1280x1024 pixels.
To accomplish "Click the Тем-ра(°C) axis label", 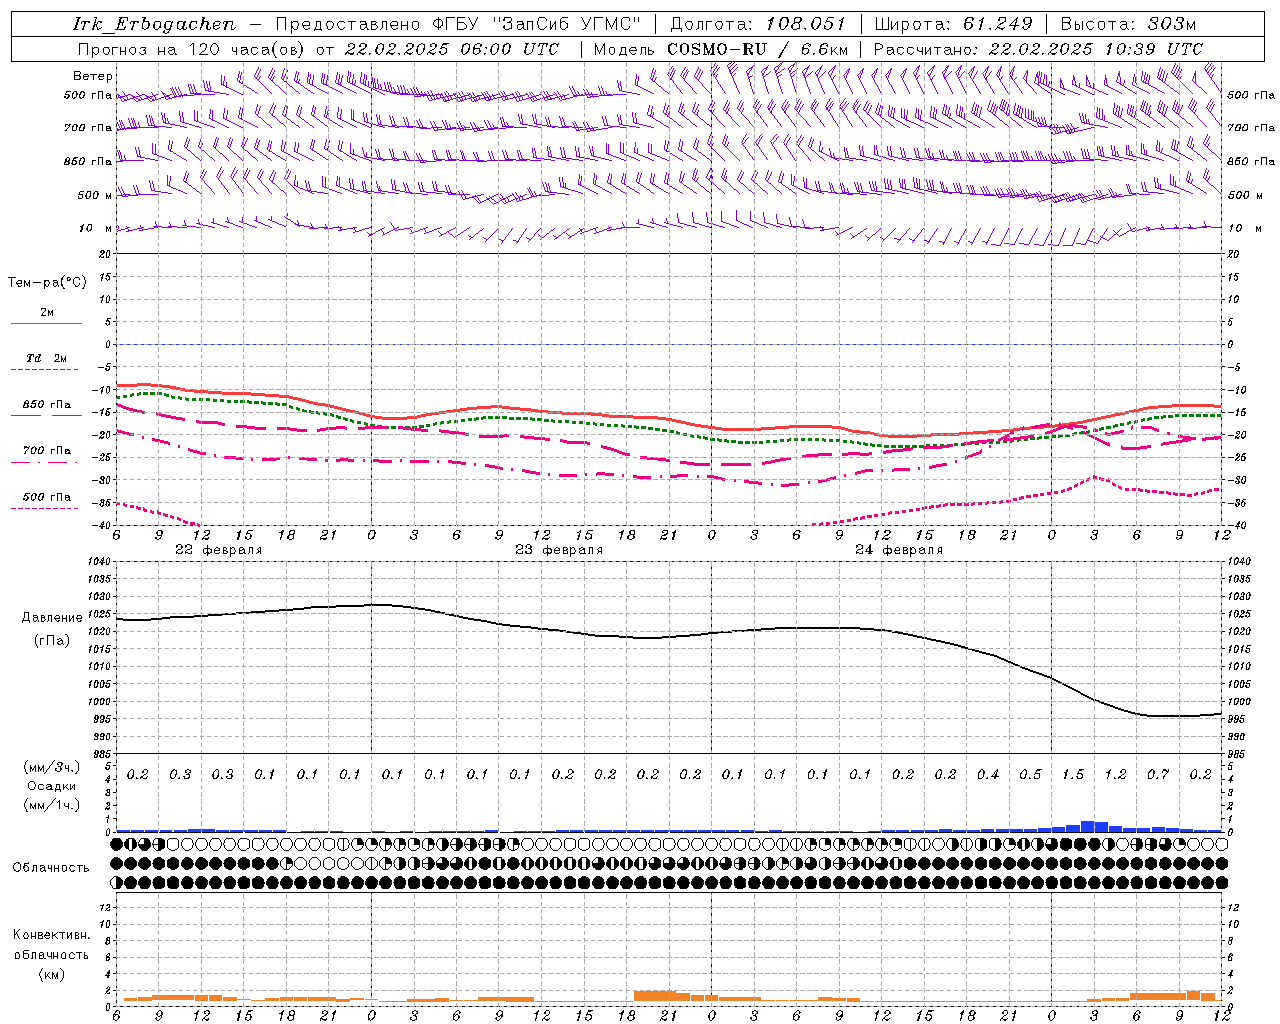I will [47, 283].
